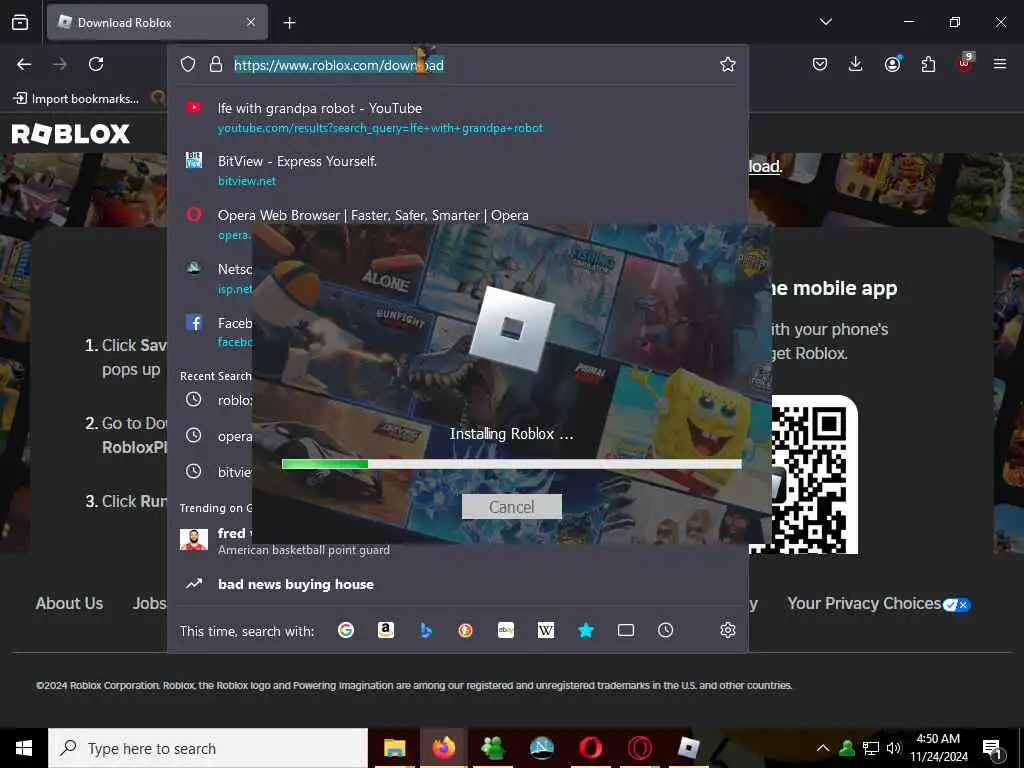This screenshot has width=1024, height=768.
Task: Click the taskbar clock showing 4:50 AM
Action: click(x=938, y=748)
